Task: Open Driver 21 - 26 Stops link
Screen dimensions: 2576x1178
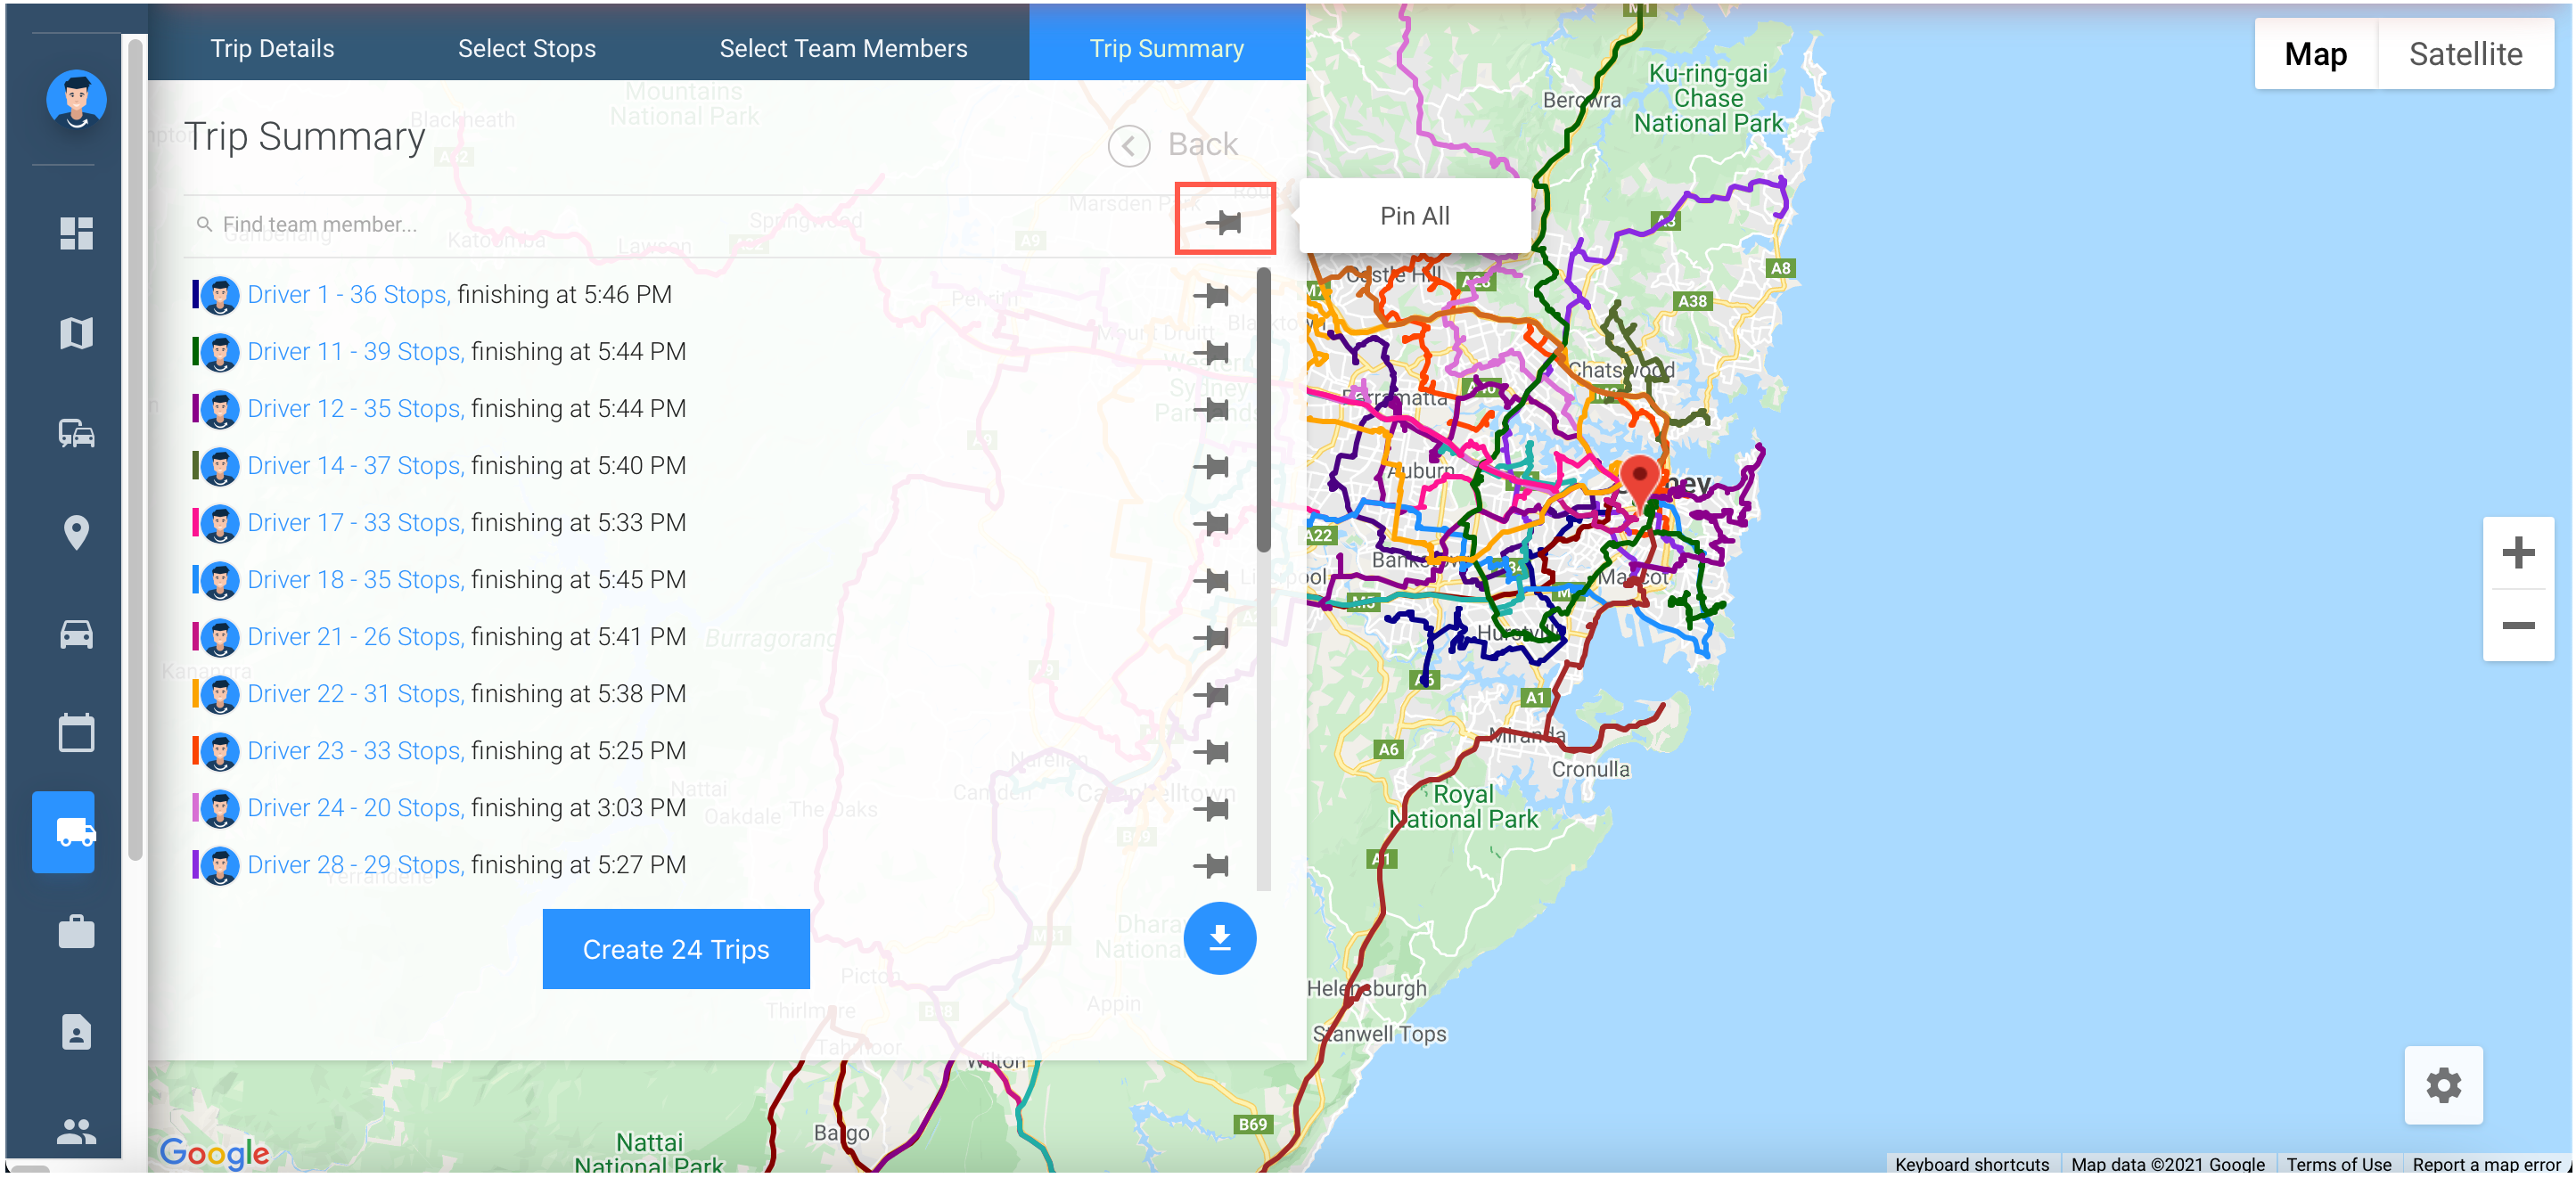Action: click(355, 637)
